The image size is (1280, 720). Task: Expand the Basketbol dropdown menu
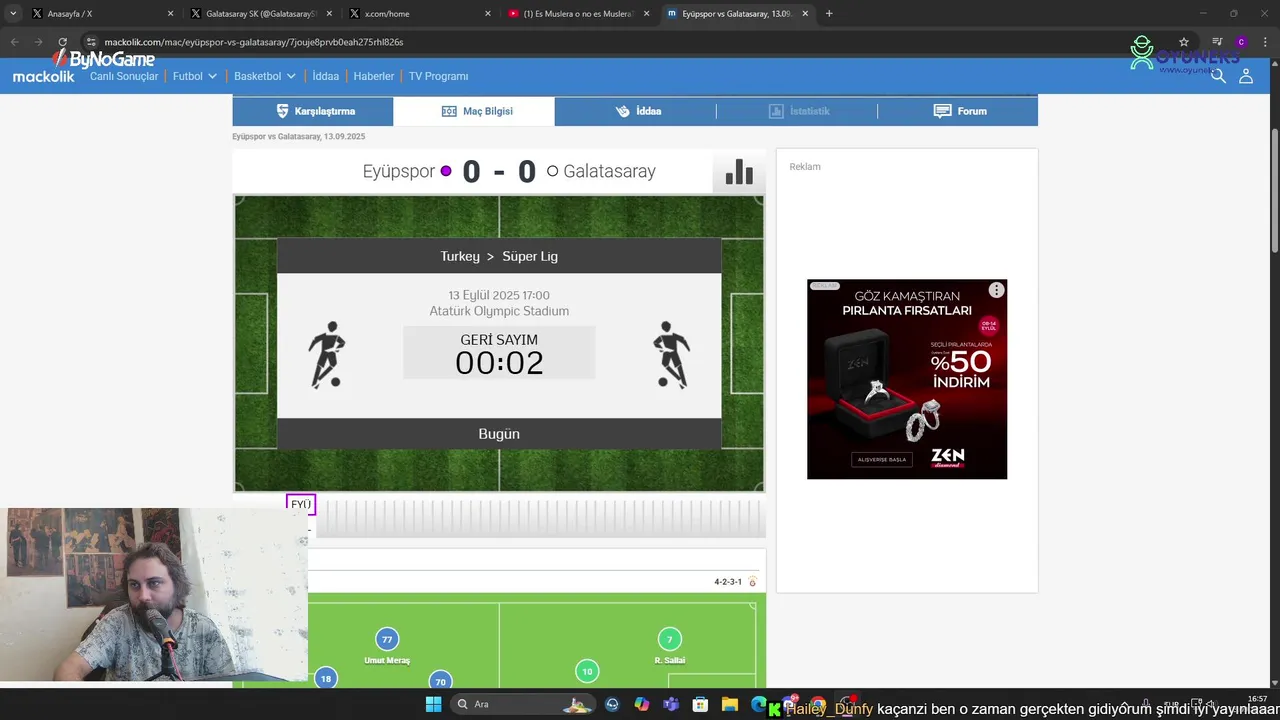(265, 76)
